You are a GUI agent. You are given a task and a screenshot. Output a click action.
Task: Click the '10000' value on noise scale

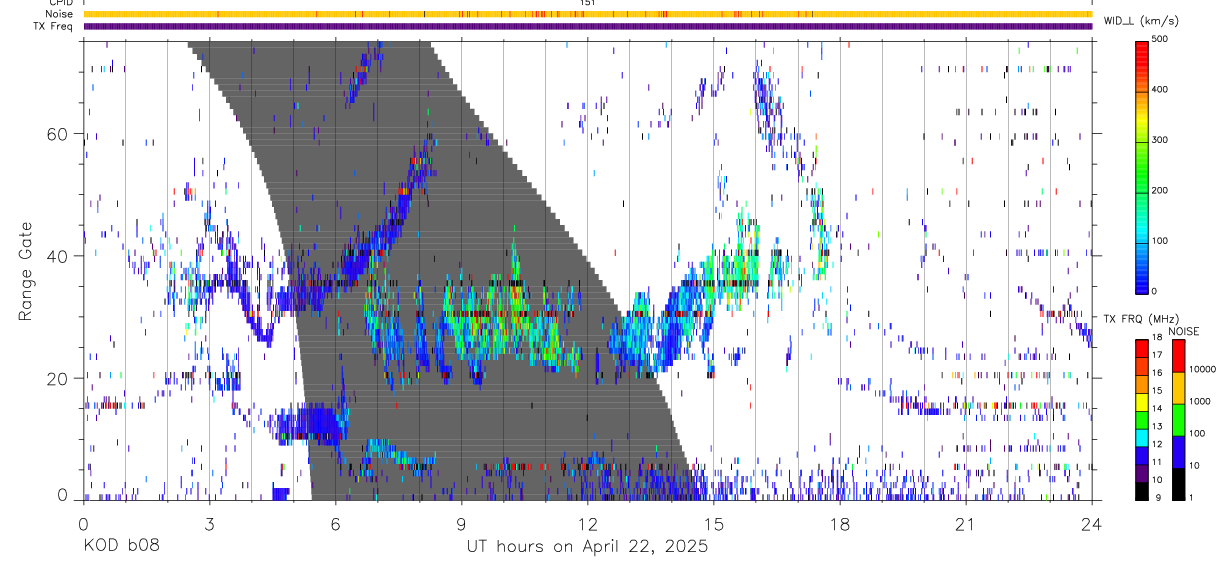pos(1202,369)
